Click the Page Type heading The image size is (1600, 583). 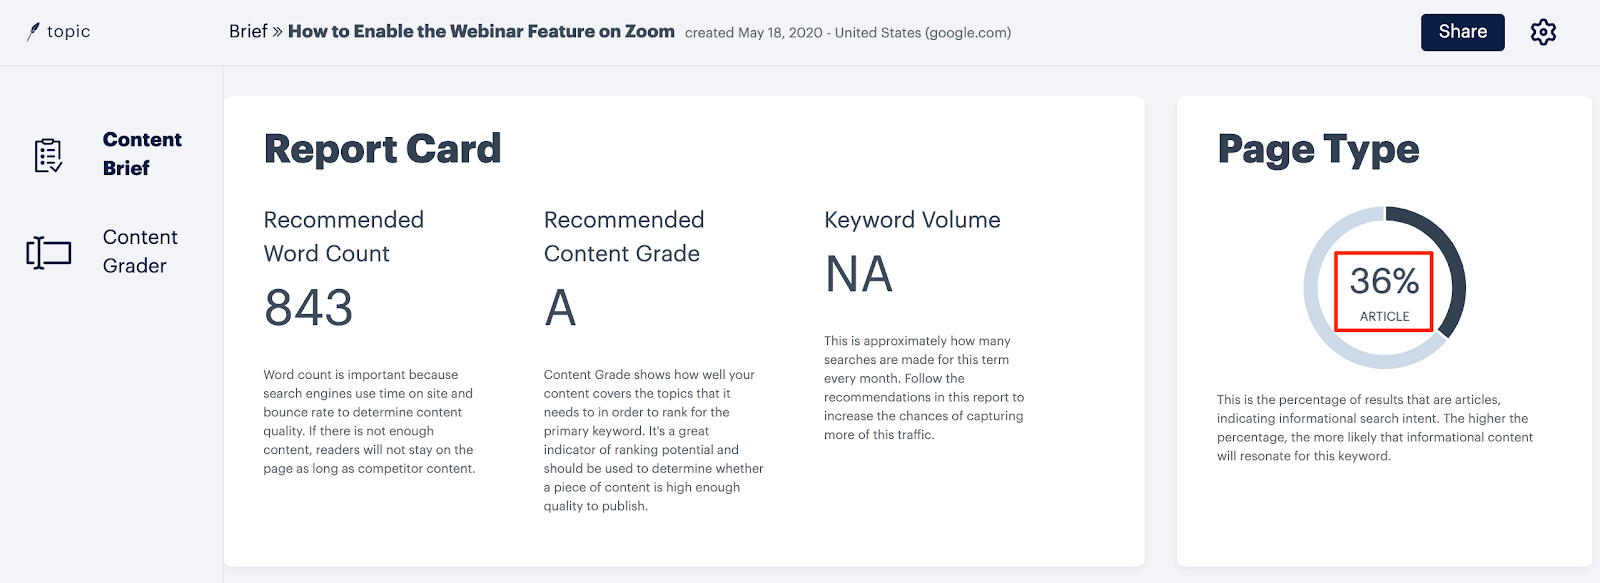pyautogui.click(x=1318, y=149)
